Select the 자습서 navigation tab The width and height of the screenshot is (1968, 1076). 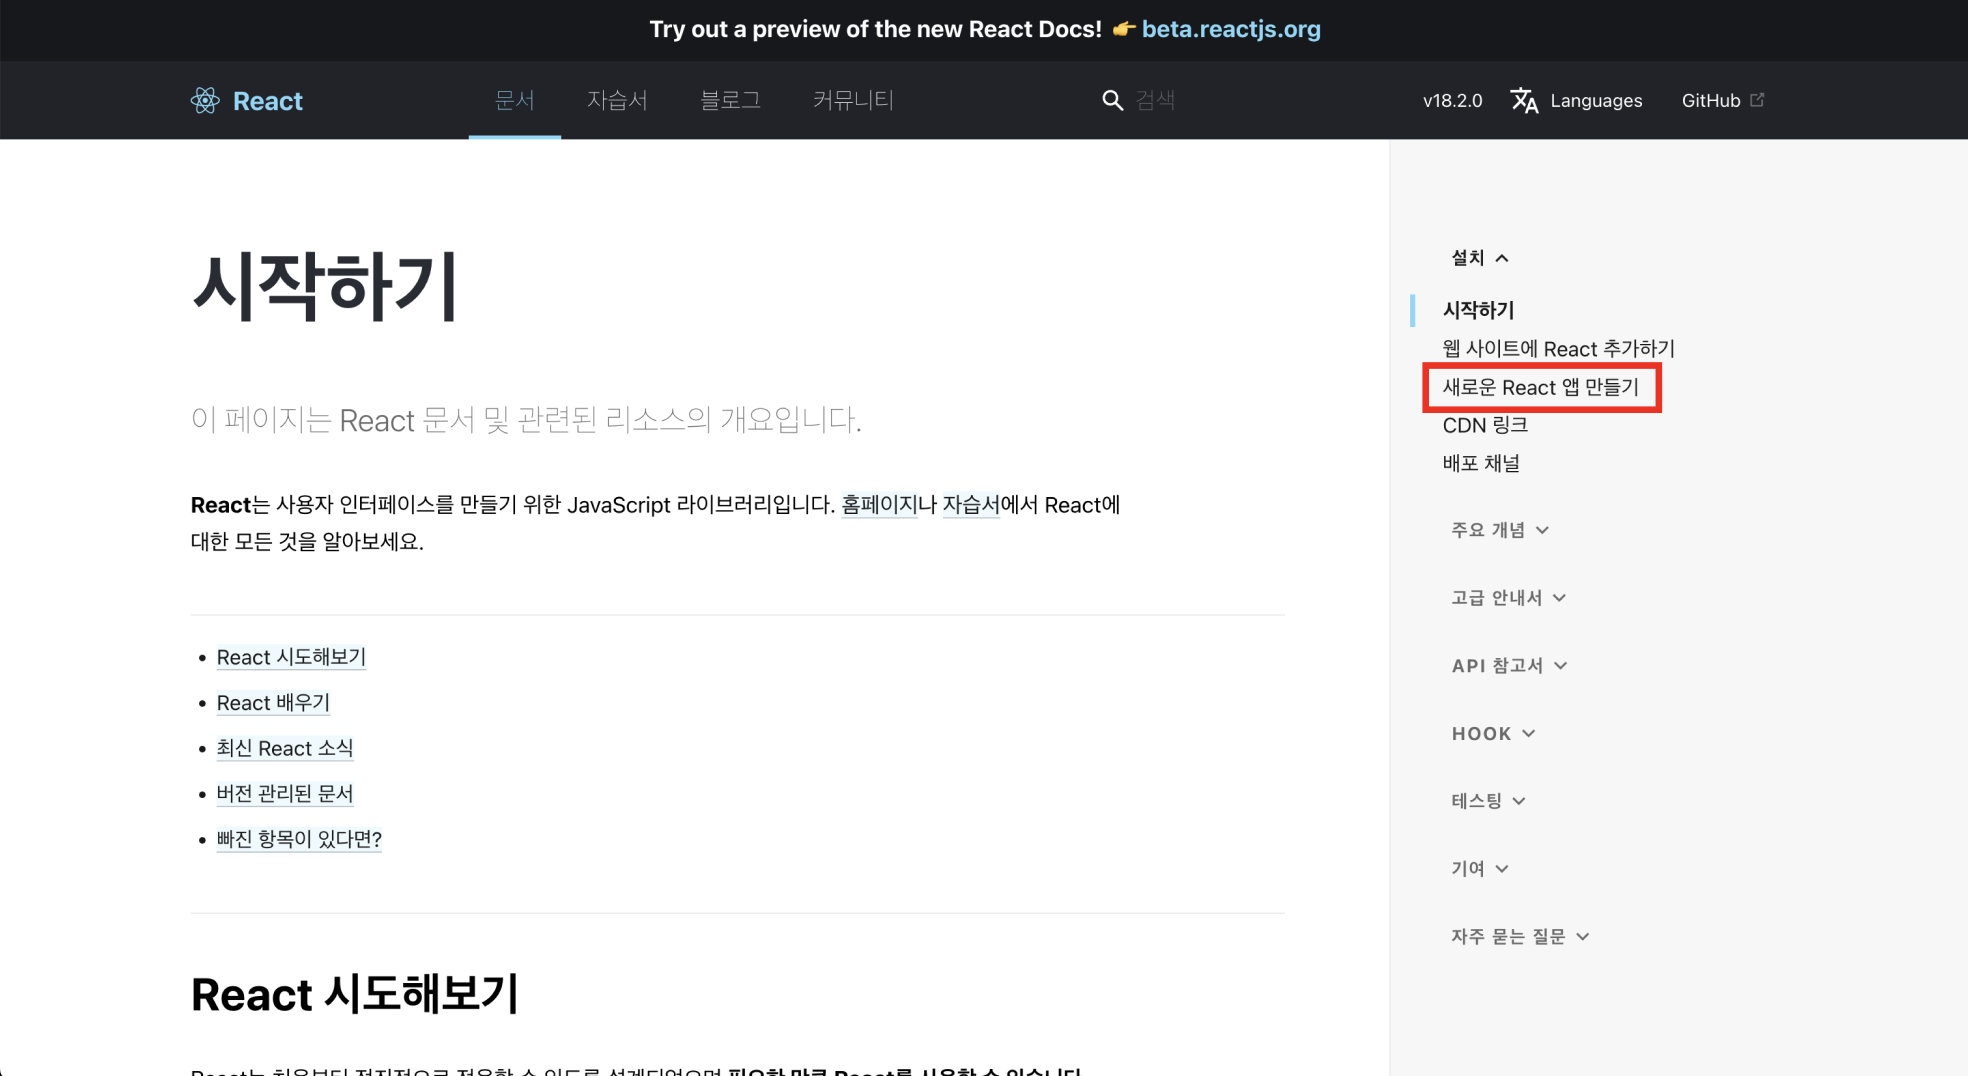[x=617, y=100]
